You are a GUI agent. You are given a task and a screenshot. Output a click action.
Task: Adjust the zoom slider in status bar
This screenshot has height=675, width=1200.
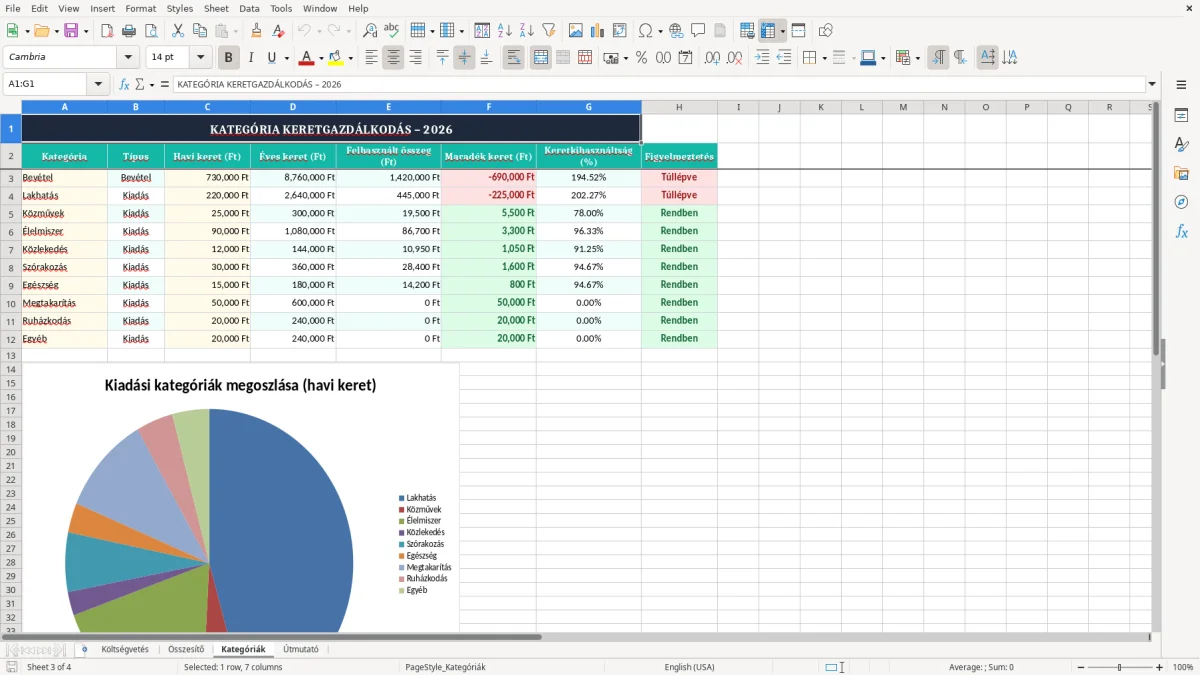(1119, 667)
